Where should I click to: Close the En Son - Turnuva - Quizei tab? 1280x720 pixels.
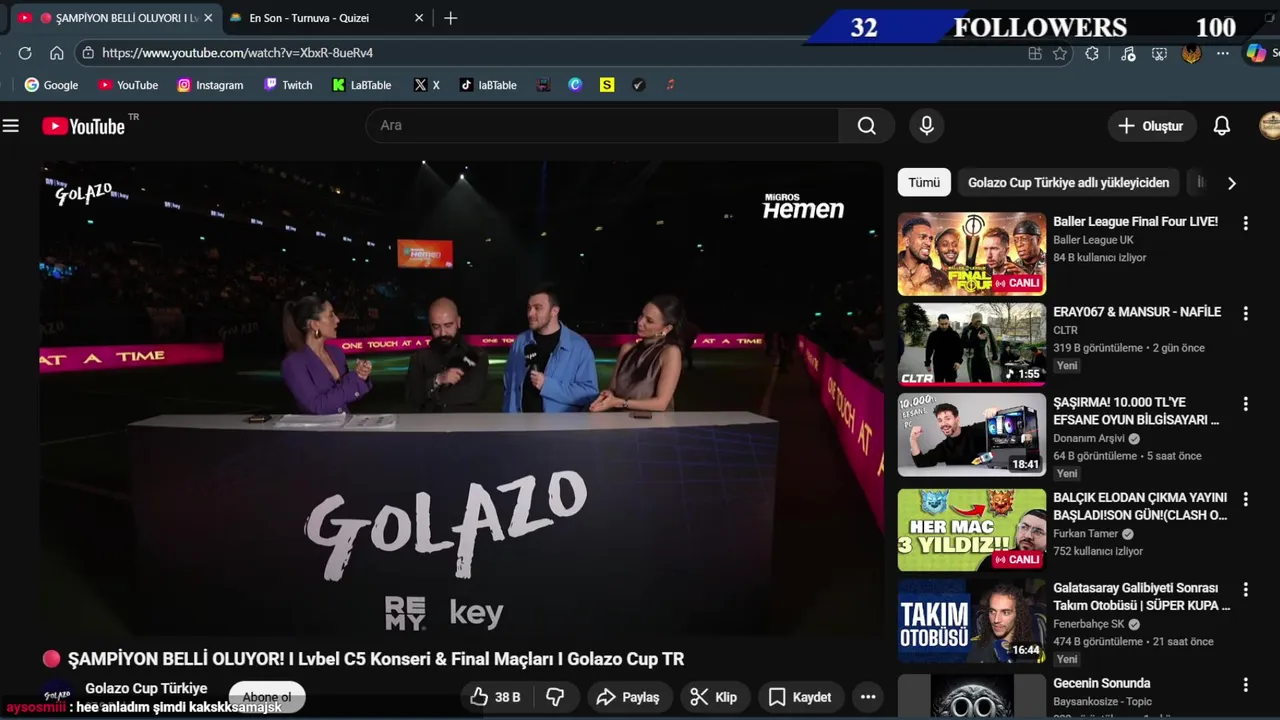pos(419,18)
